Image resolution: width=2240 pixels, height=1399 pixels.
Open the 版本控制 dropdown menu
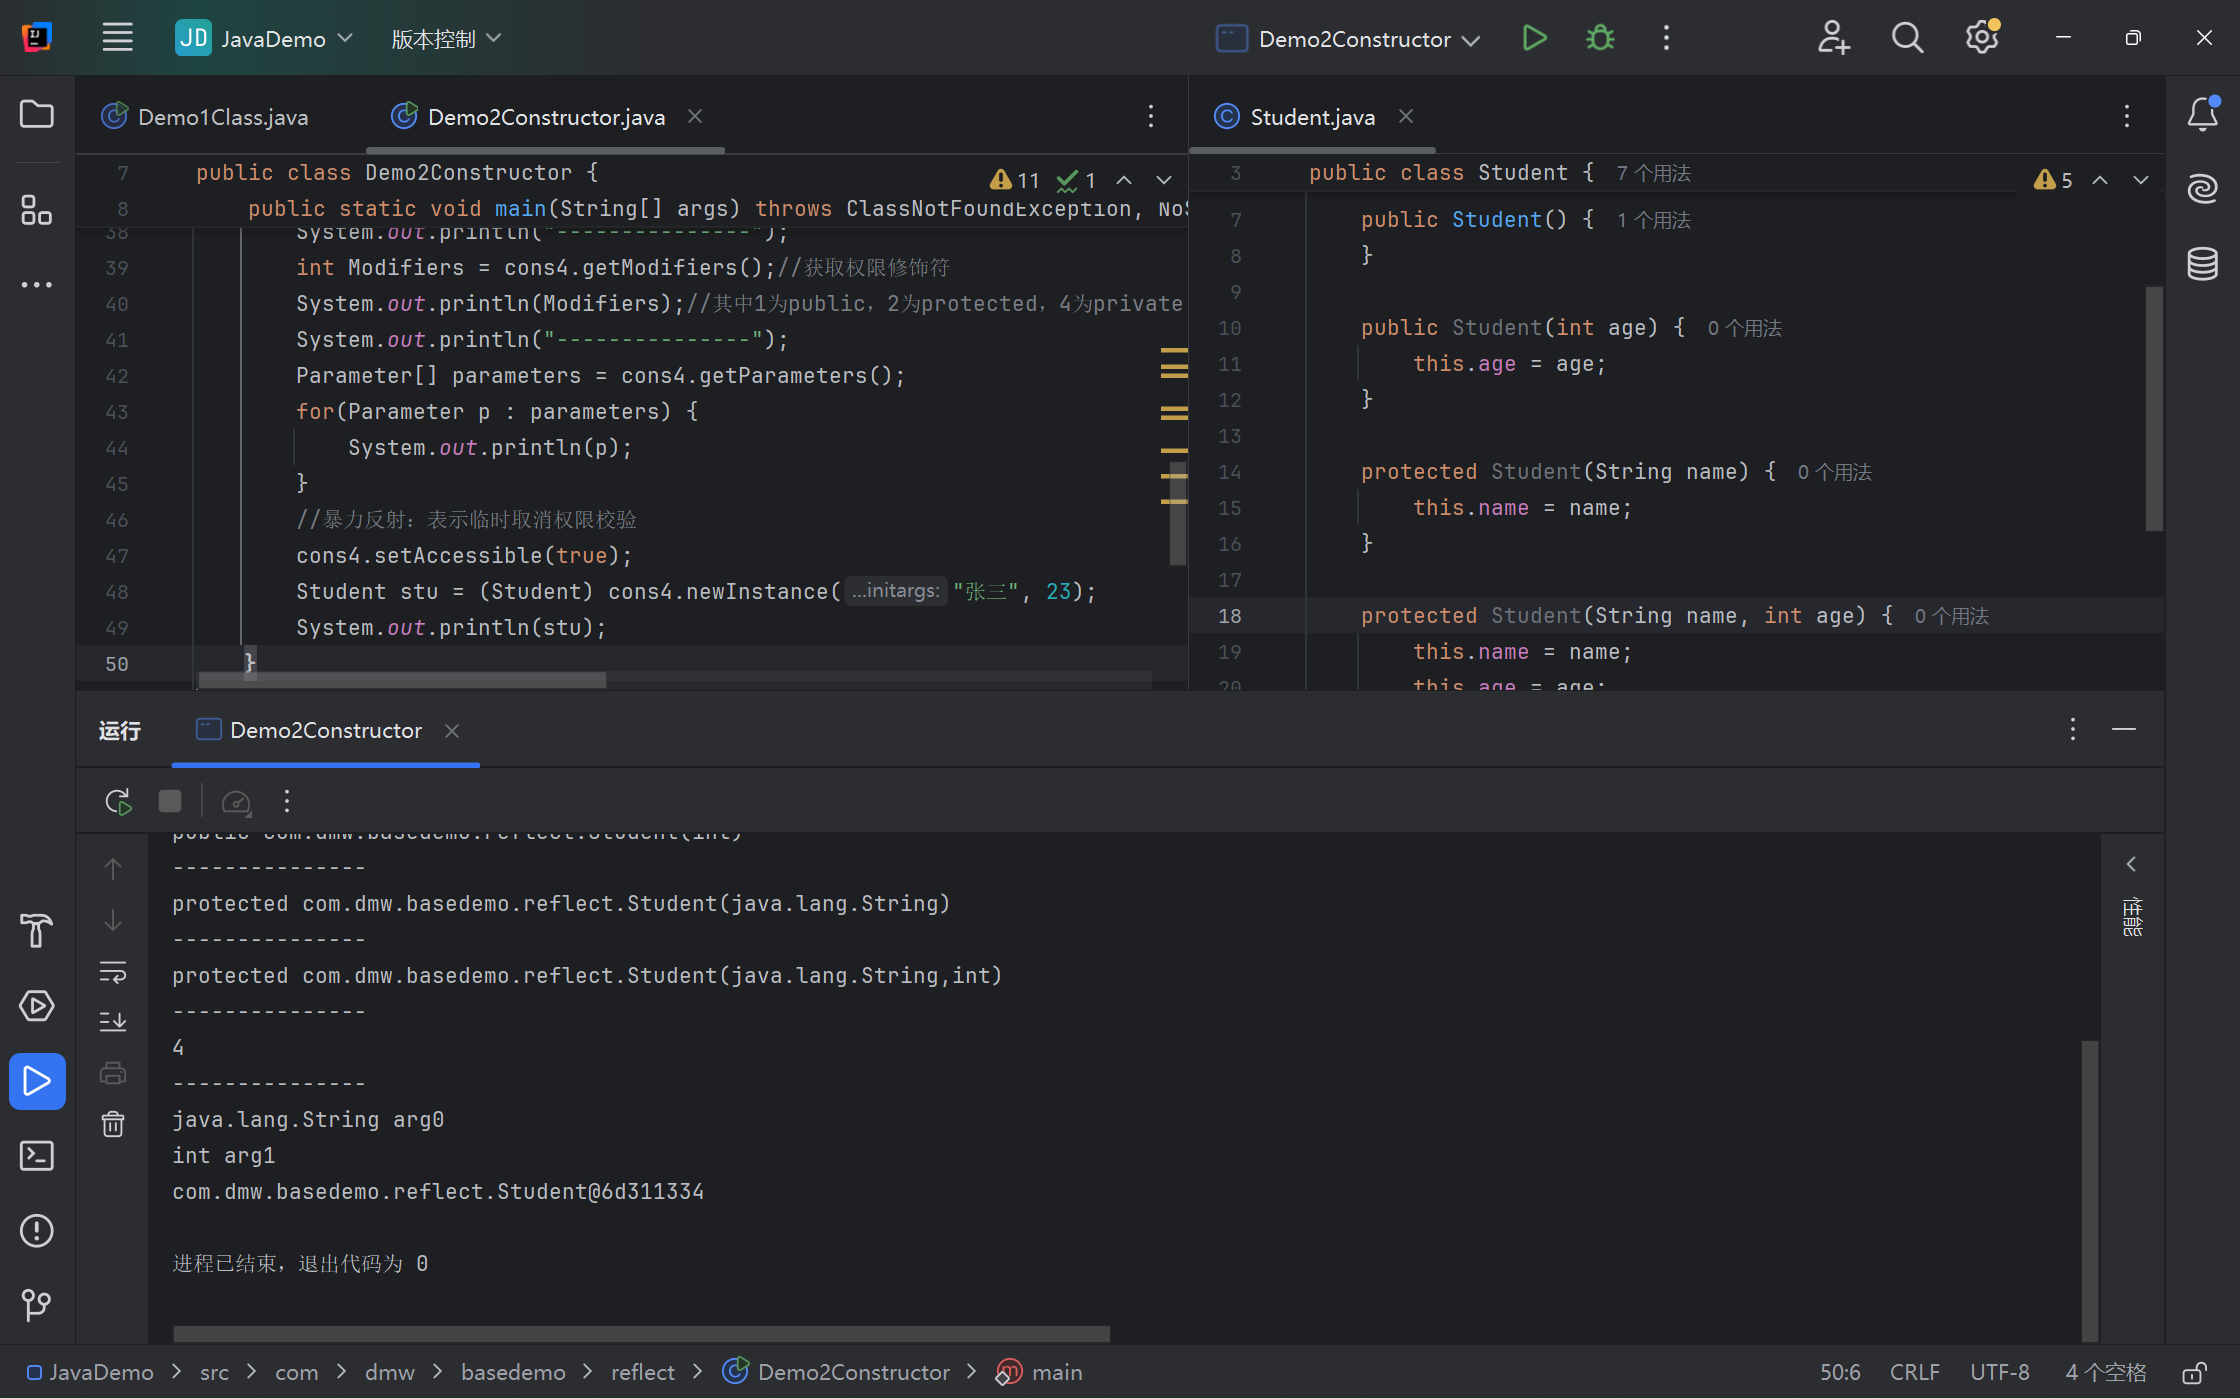click(x=446, y=39)
